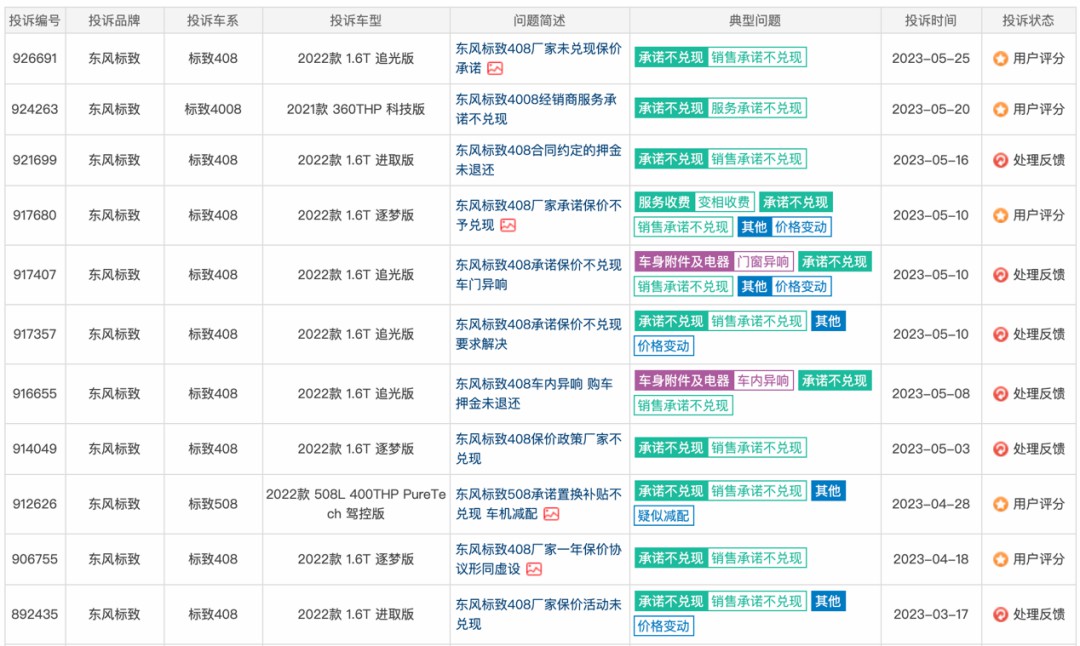
Task: View the 东风标致408保价政策厂家不兑现 complaint
Action: (538, 448)
